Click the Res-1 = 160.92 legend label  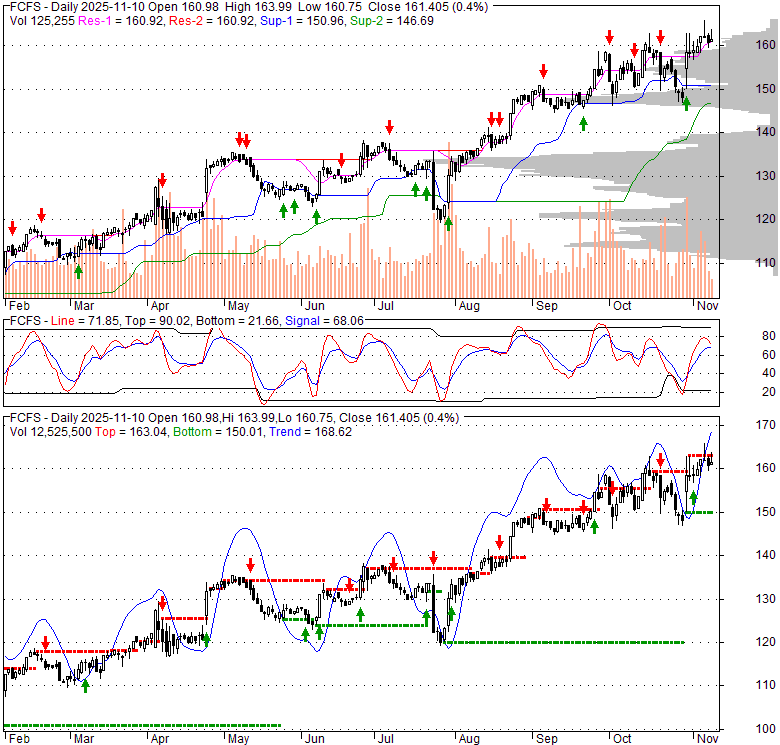pyautogui.click(x=120, y=21)
